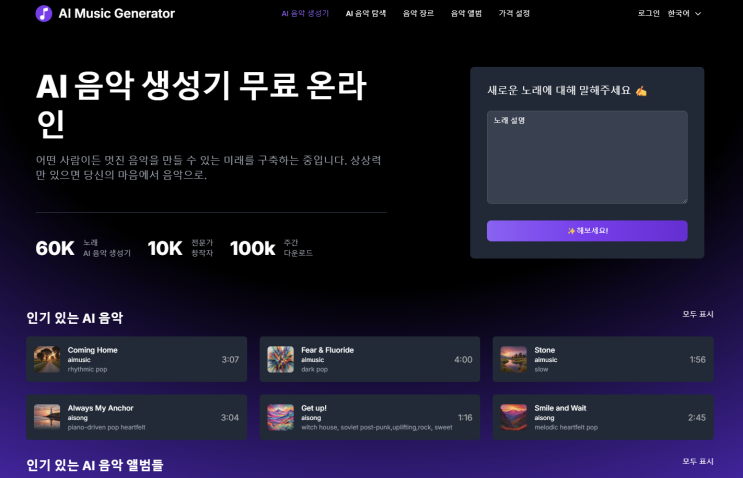Click the purple 해보세요! generate button

coord(587,231)
